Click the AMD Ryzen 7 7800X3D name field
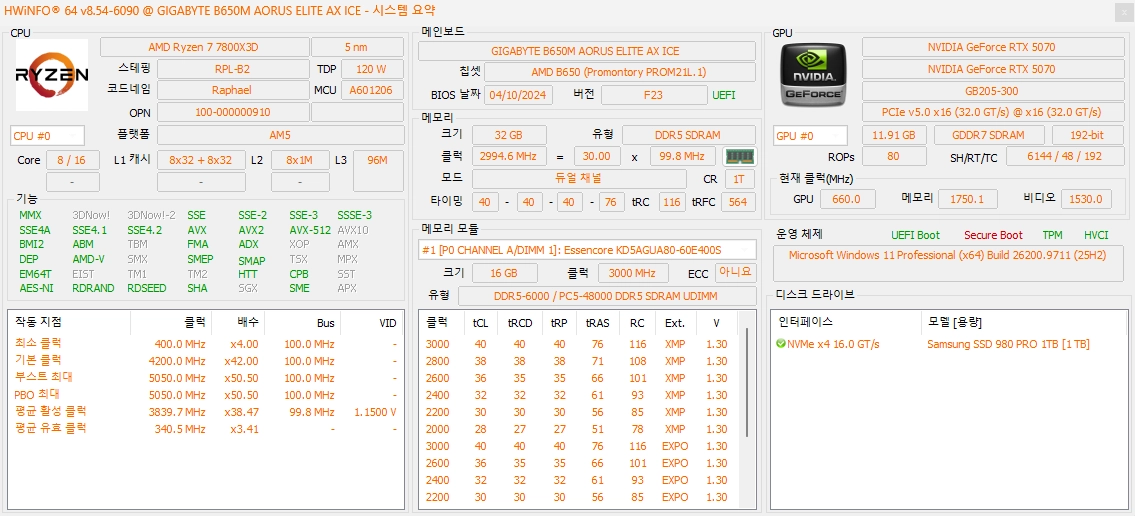Viewport: 1135px width, 516px height. (x=203, y=47)
